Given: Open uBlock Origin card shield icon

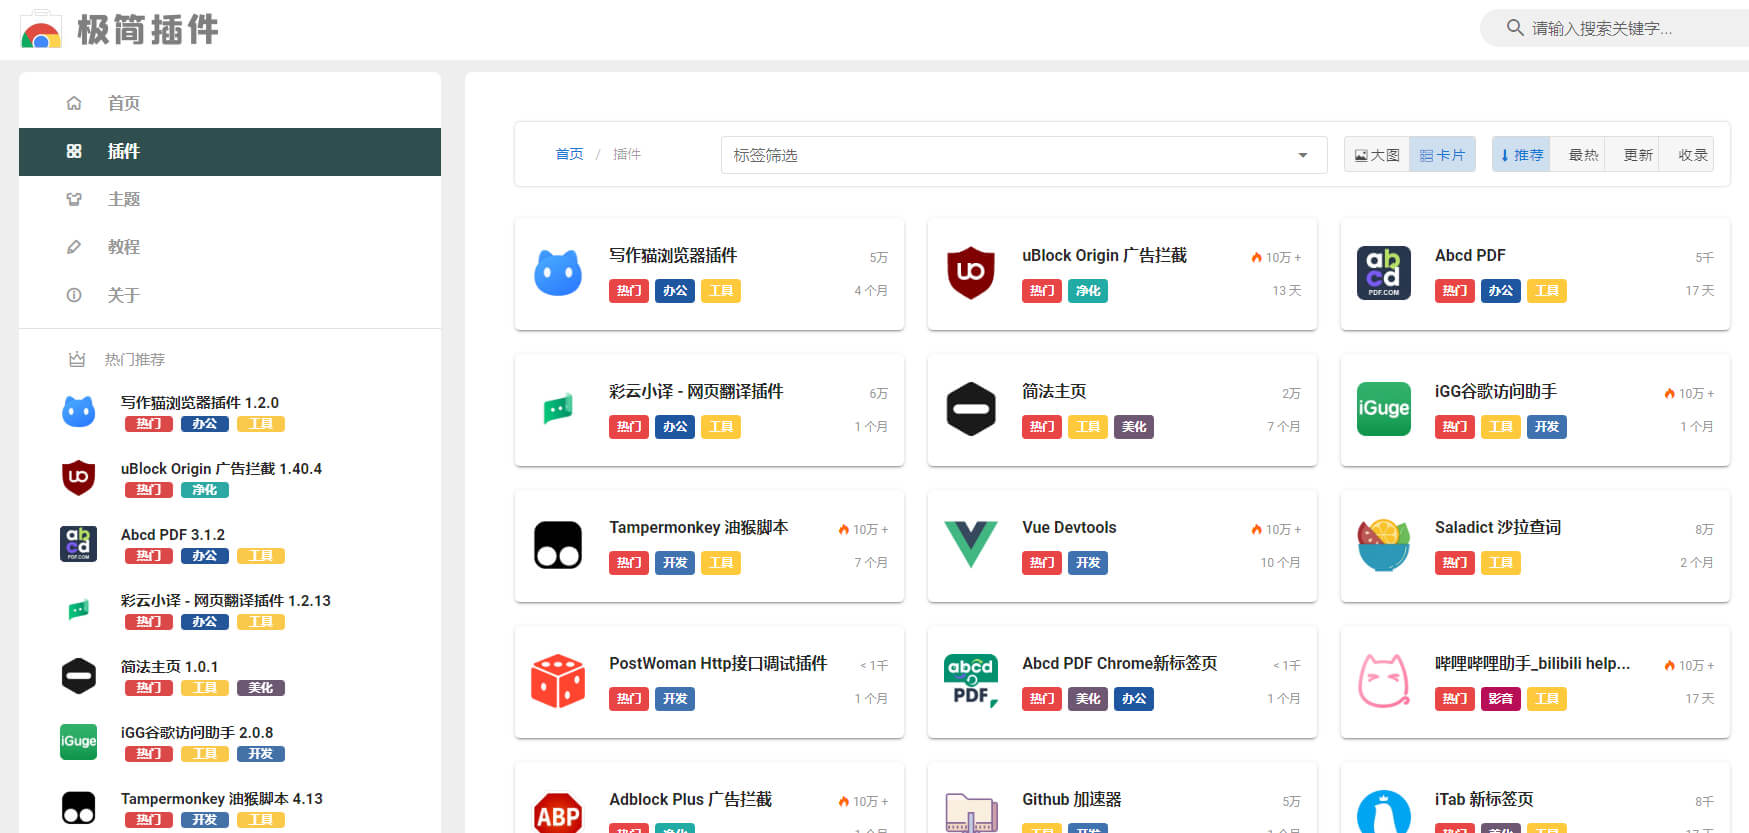Looking at the screenshot, I should tap(971, 273).
